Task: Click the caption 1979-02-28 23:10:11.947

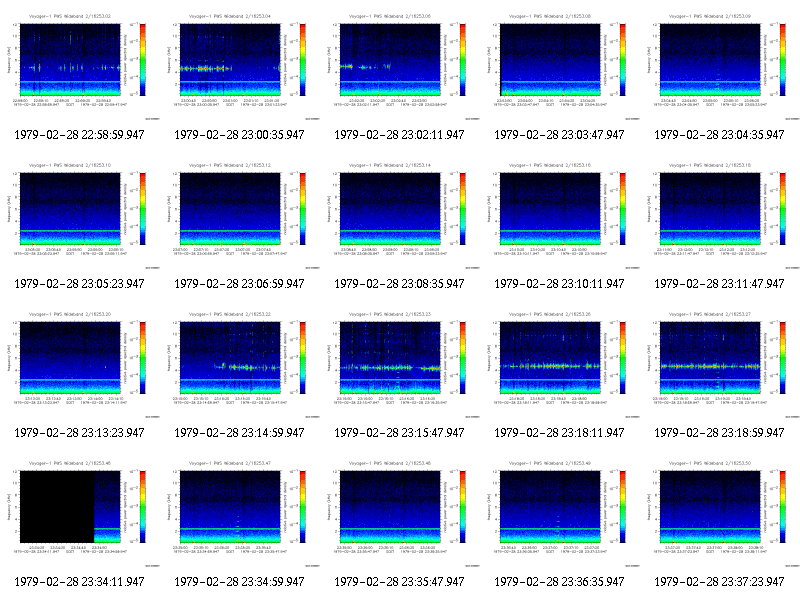Action: click(559, 284)
